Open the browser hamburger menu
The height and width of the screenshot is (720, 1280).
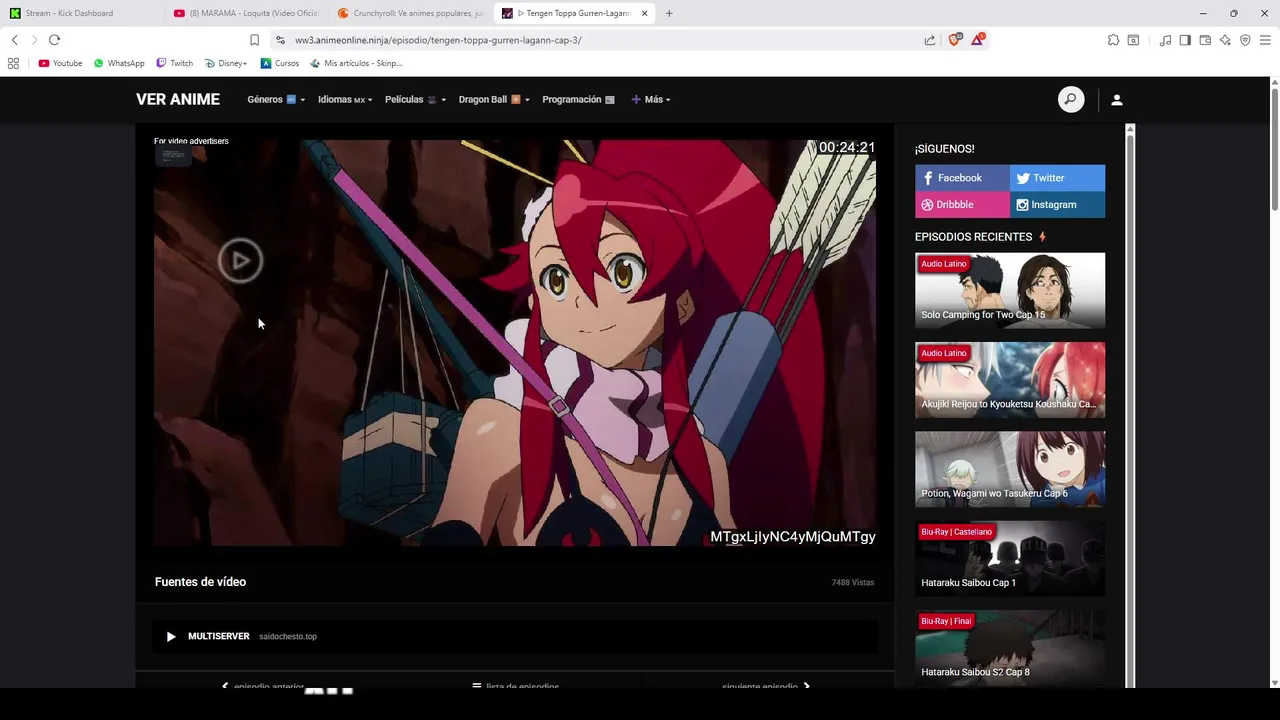coord(1265,40)
